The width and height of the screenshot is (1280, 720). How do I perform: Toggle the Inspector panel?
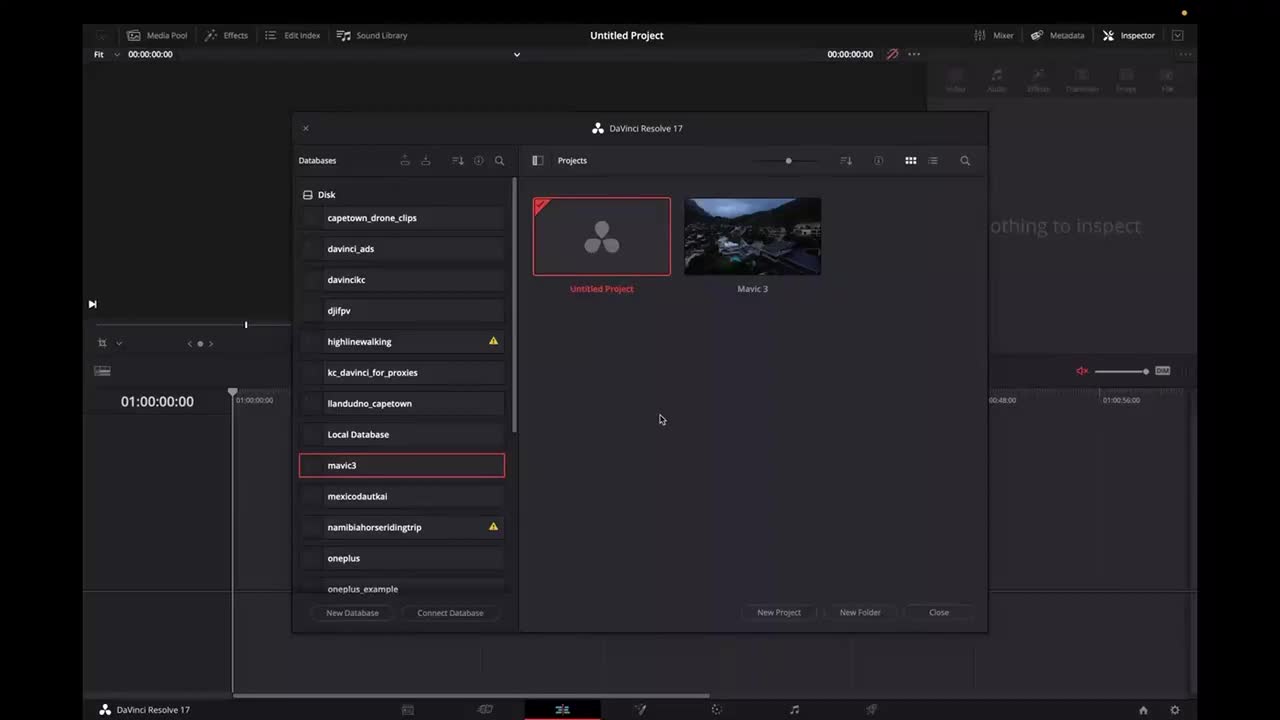1129,35
